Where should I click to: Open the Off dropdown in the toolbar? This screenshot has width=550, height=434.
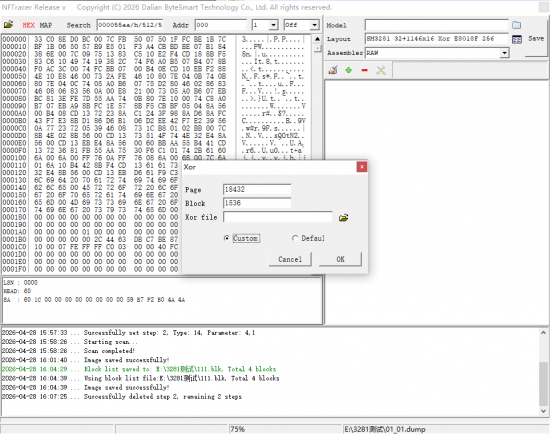coord(314,25)
